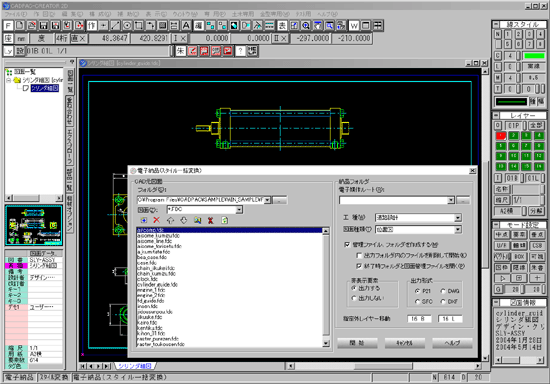Click the green line color swatch
The image size is (550, 384).
click(534, 56)
